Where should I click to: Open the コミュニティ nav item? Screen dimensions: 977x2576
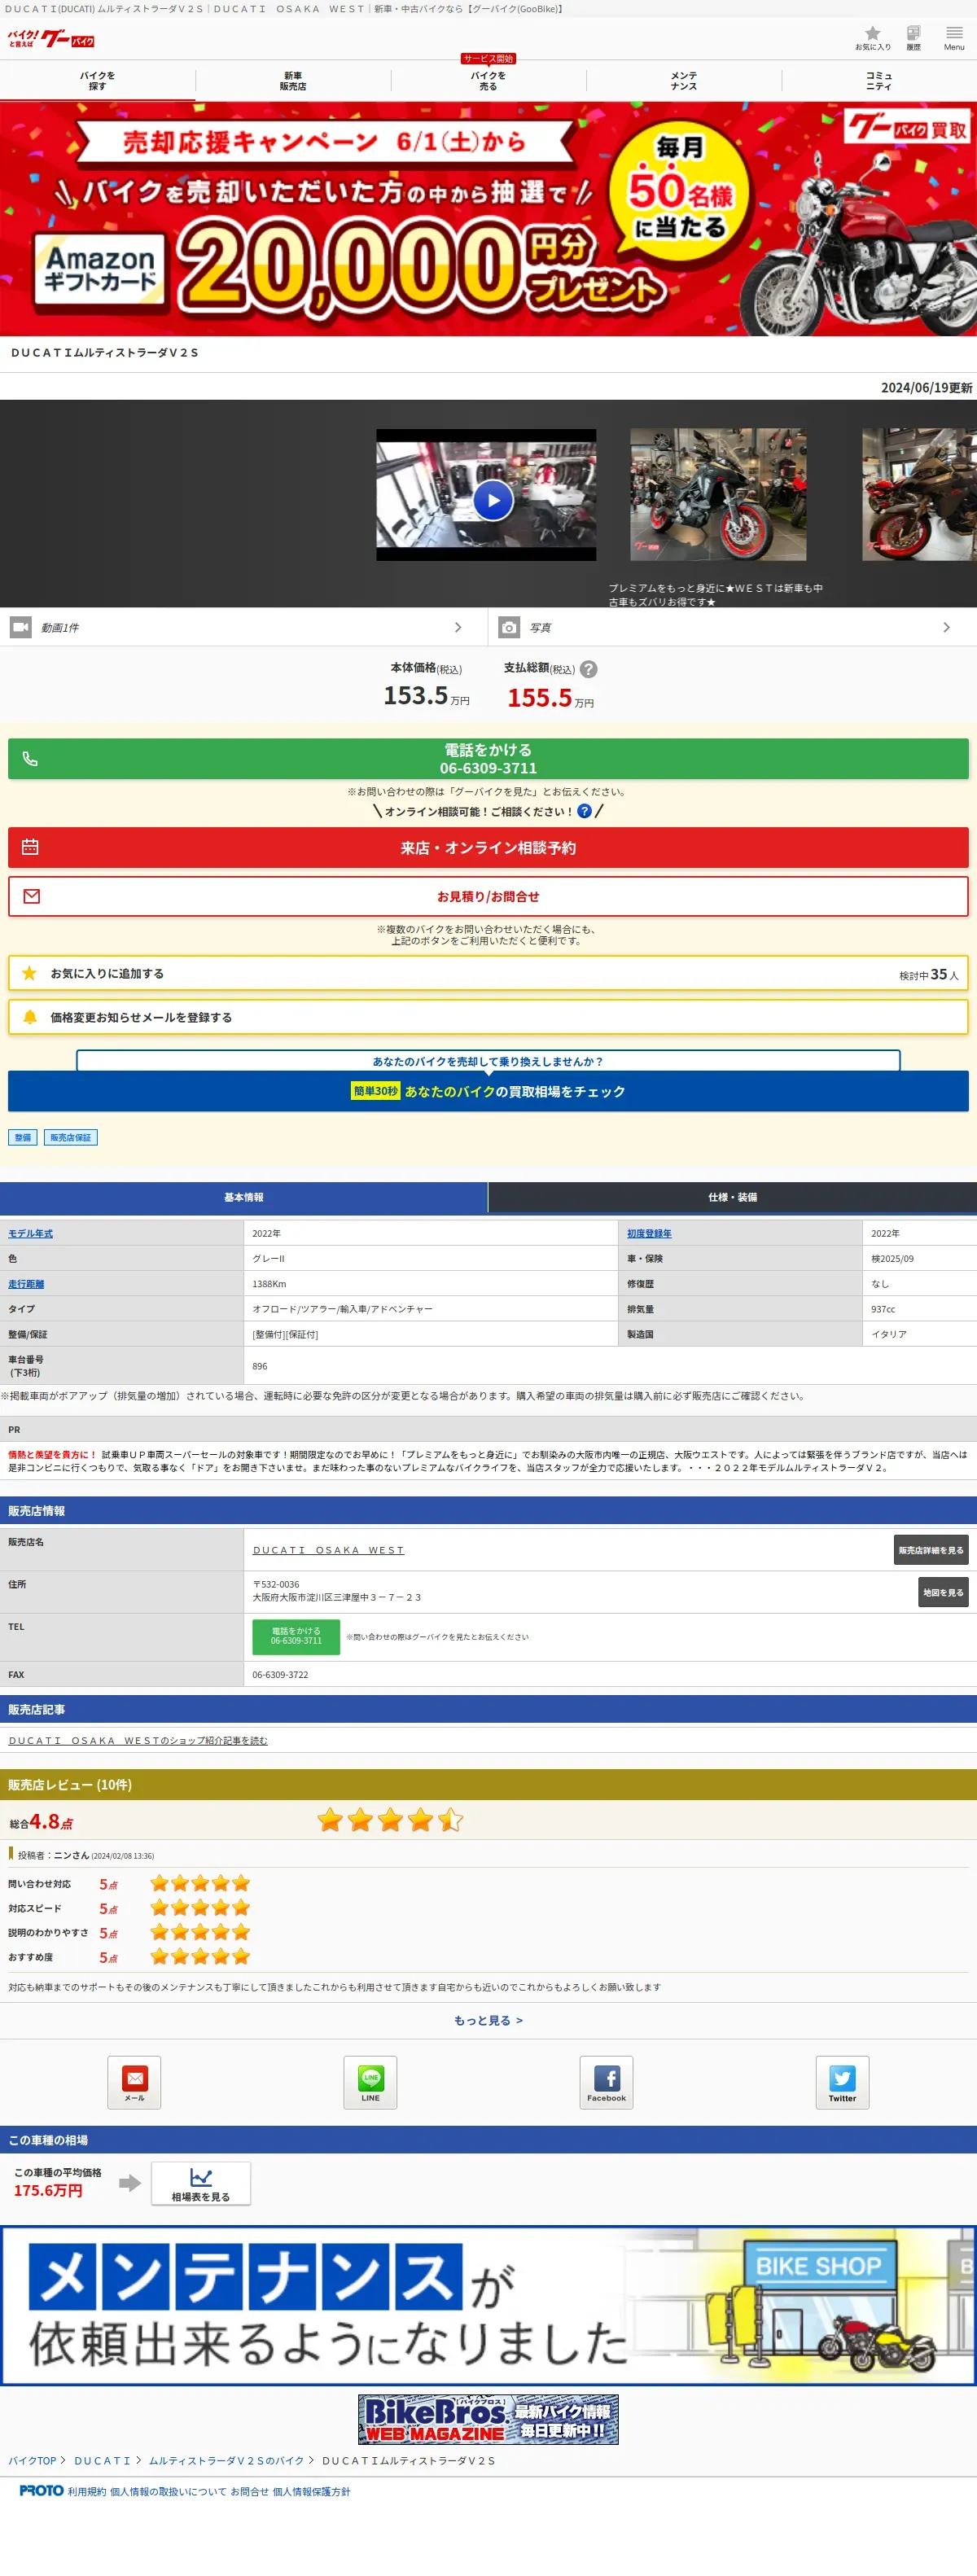[x=879, y=81]
